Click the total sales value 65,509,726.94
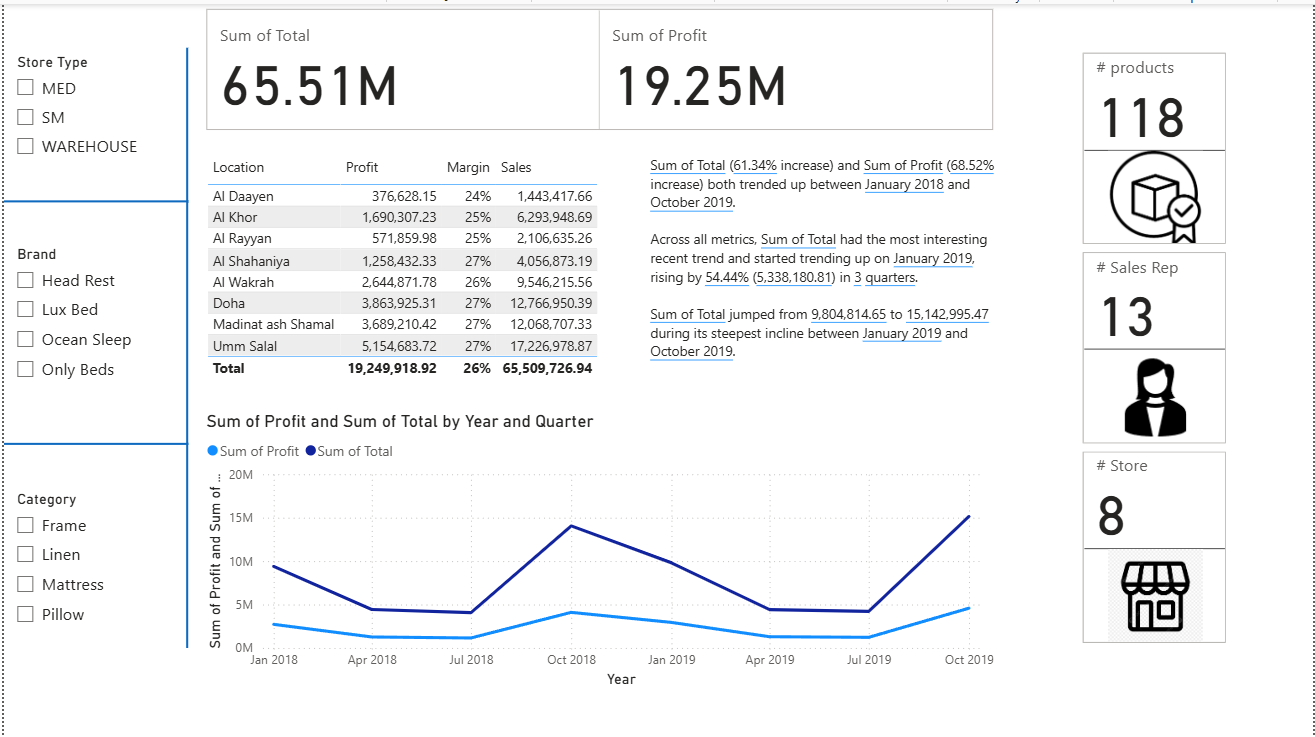Screen dimensions: 1315x737 [x=547, y=368]
